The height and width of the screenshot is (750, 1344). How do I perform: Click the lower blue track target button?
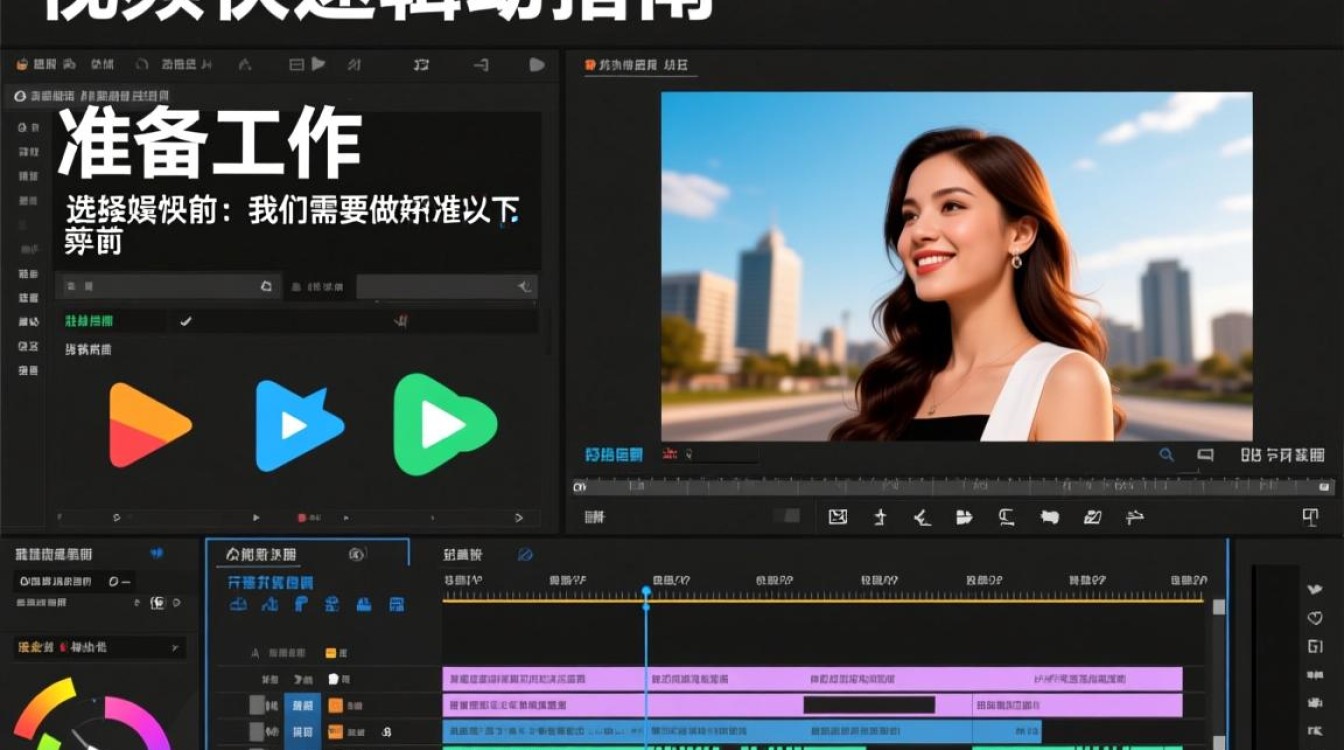302,732
